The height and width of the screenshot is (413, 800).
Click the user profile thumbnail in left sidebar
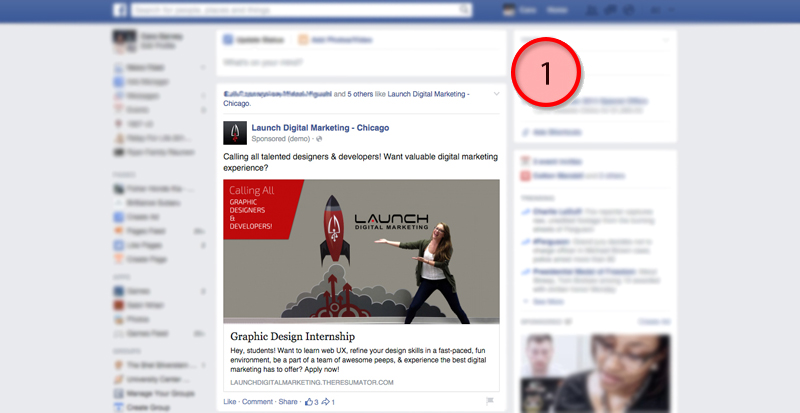124,41
